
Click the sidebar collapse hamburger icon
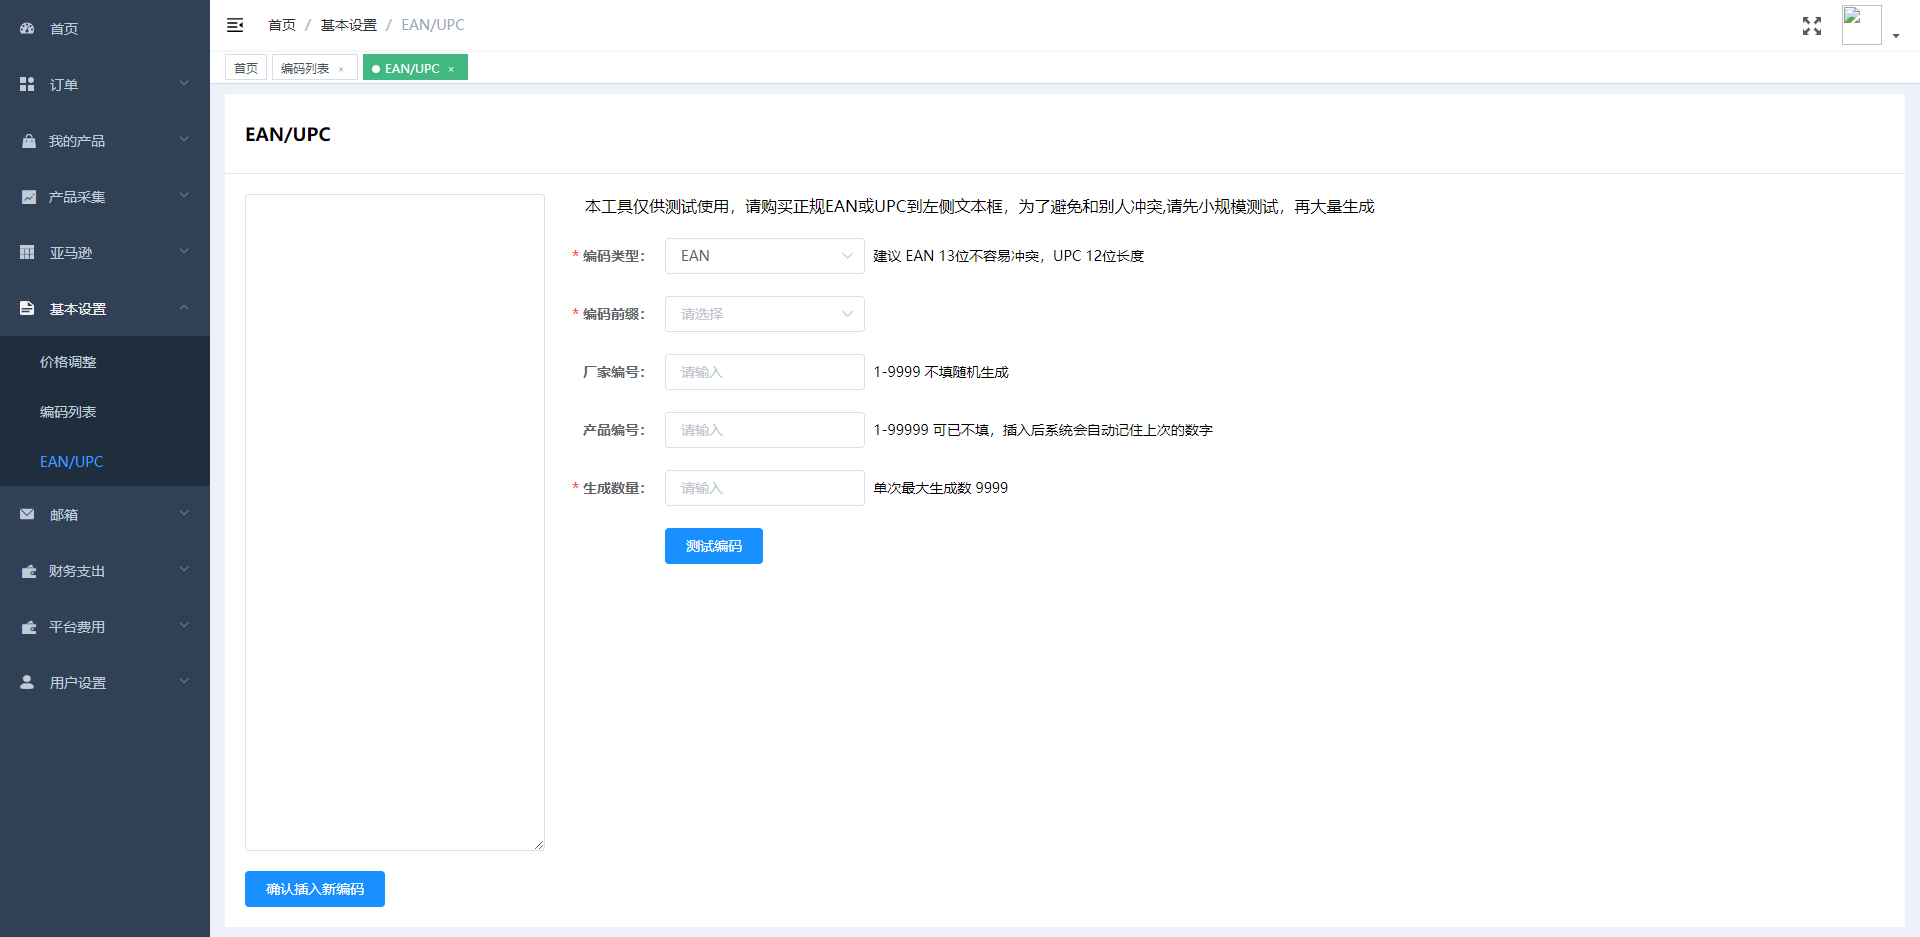(235, 25)
